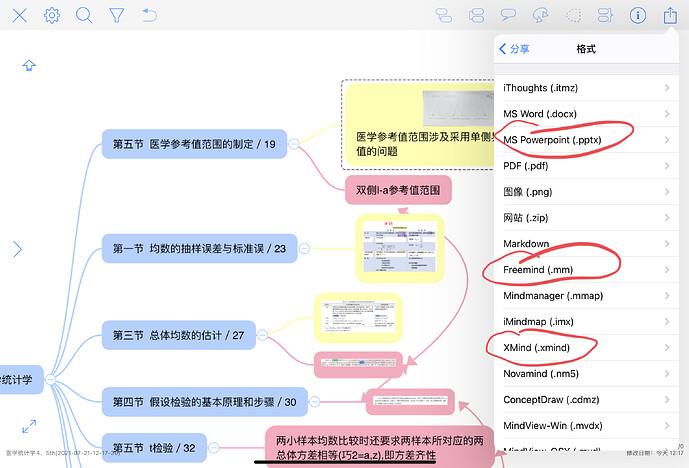Collapse branch of 总体均数的估计 node
This screenshot has height=468, width=689.
(x=262, y=335)
